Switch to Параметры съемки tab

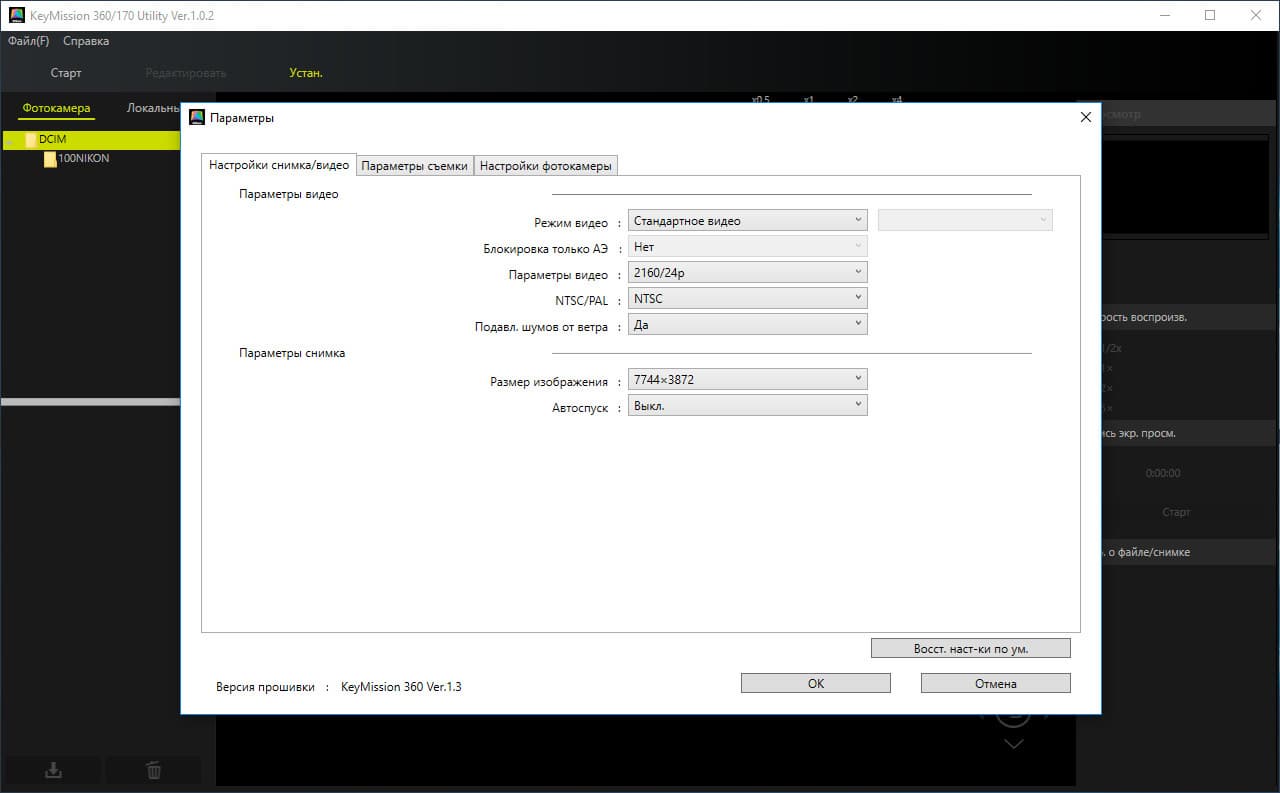[415, 166]
